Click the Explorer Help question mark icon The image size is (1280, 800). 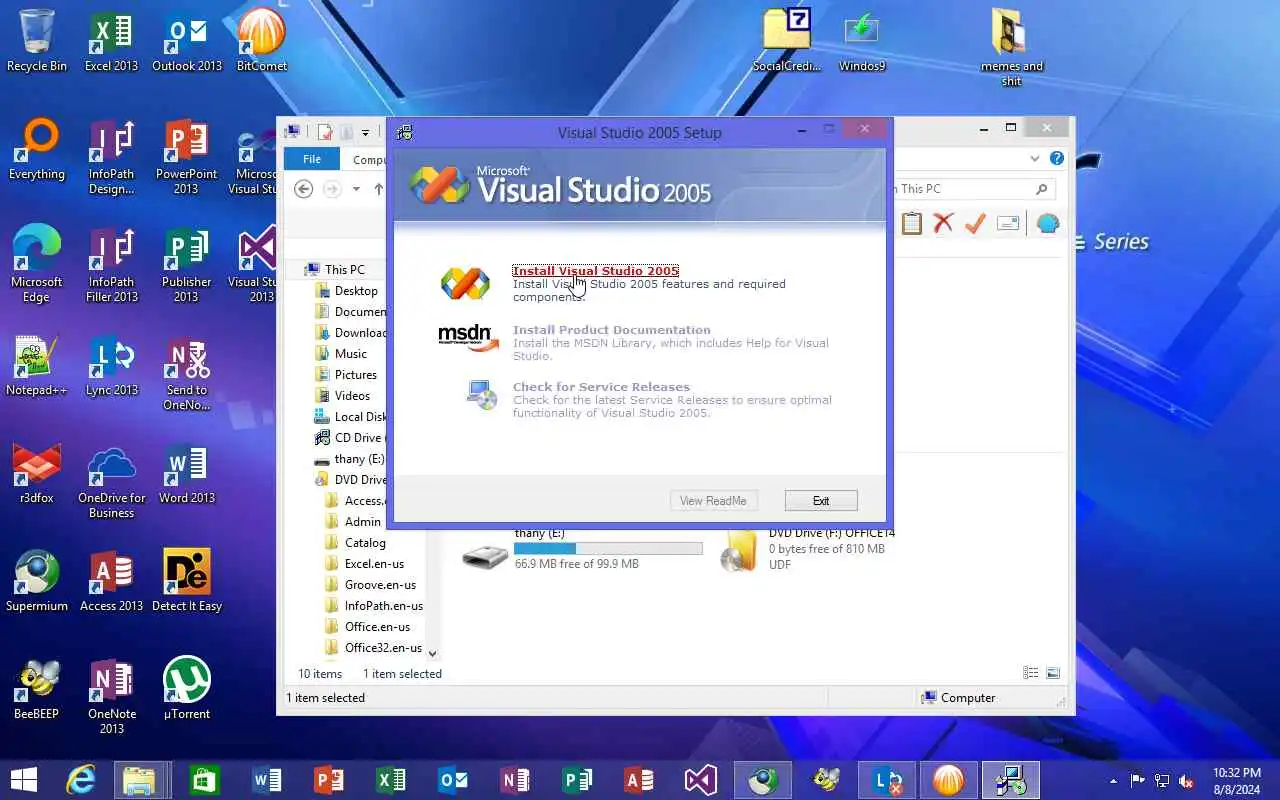coord(1057,159)
